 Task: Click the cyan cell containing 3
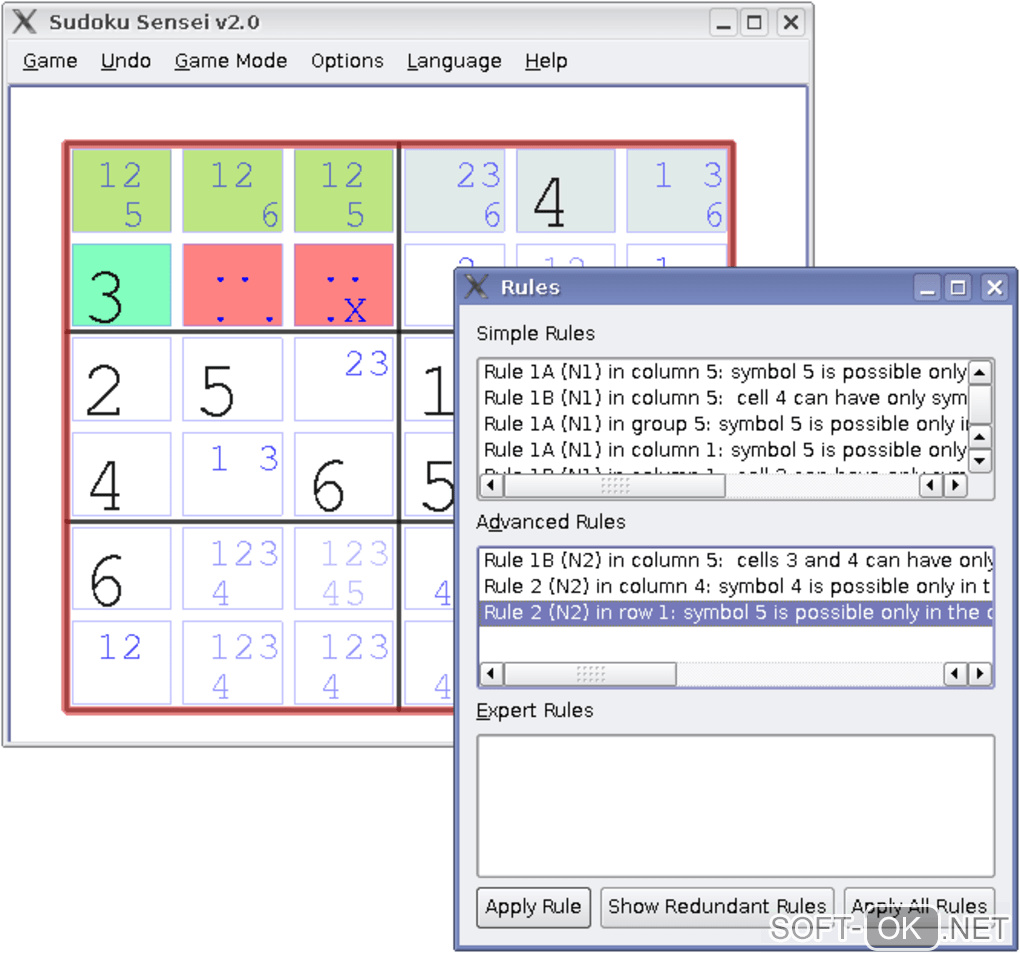122,285
